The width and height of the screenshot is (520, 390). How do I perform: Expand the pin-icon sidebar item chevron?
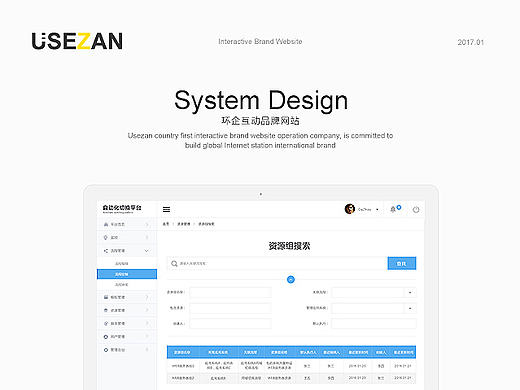pyautogui.click(x=147, y=237)
